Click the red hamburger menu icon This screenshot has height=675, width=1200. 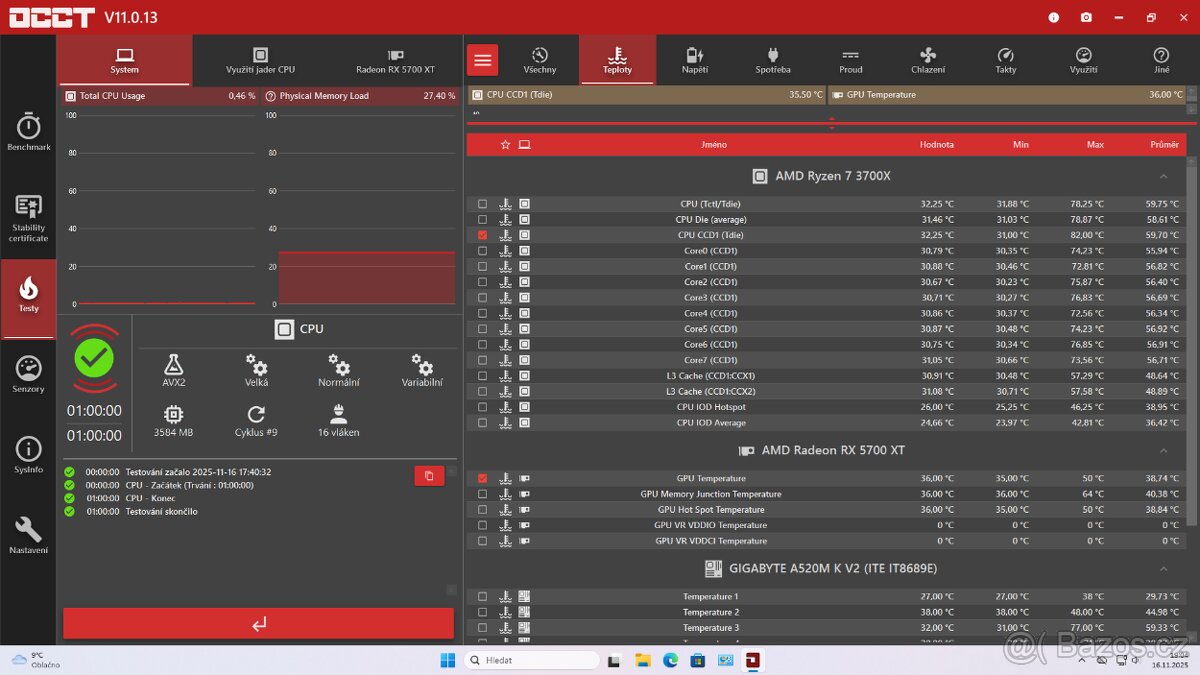(x=482, y=59)
